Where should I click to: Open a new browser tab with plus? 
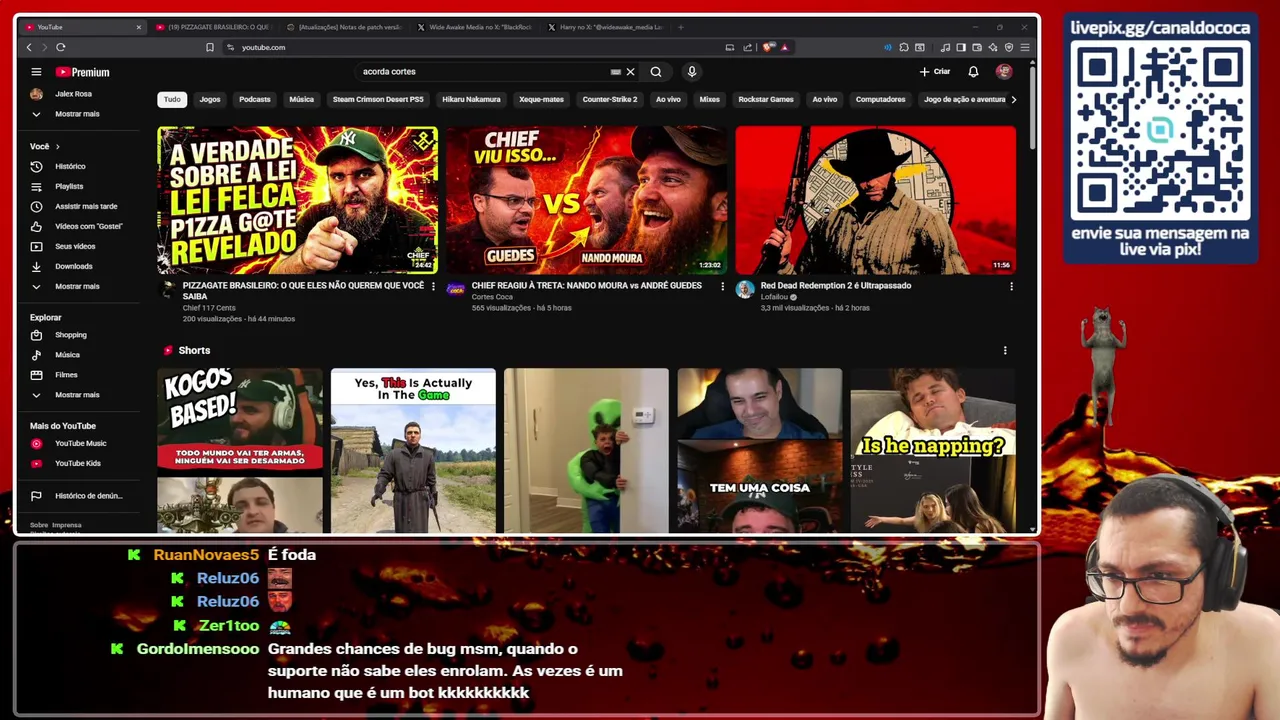click(x=681, y=27)
